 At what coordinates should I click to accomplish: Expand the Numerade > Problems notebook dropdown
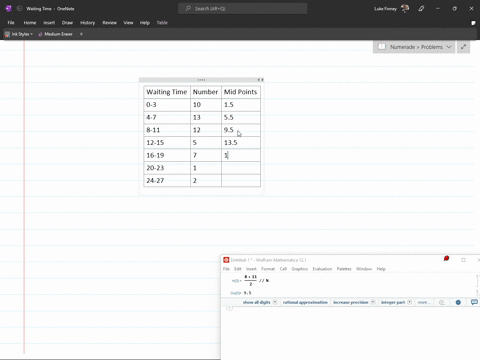coord(449,47)
